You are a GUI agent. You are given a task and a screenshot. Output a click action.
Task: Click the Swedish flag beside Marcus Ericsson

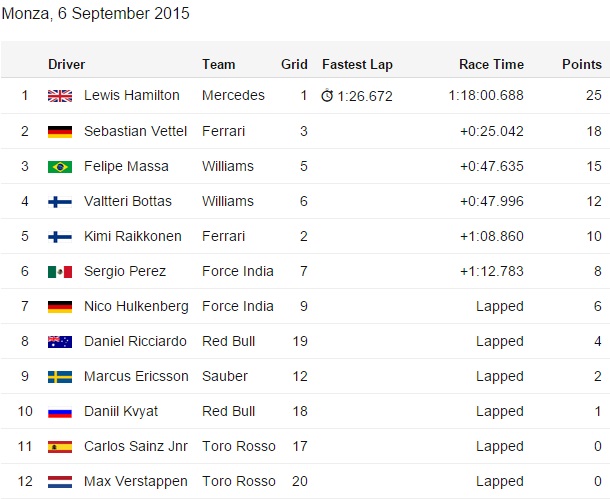click(x=60, y=377)
